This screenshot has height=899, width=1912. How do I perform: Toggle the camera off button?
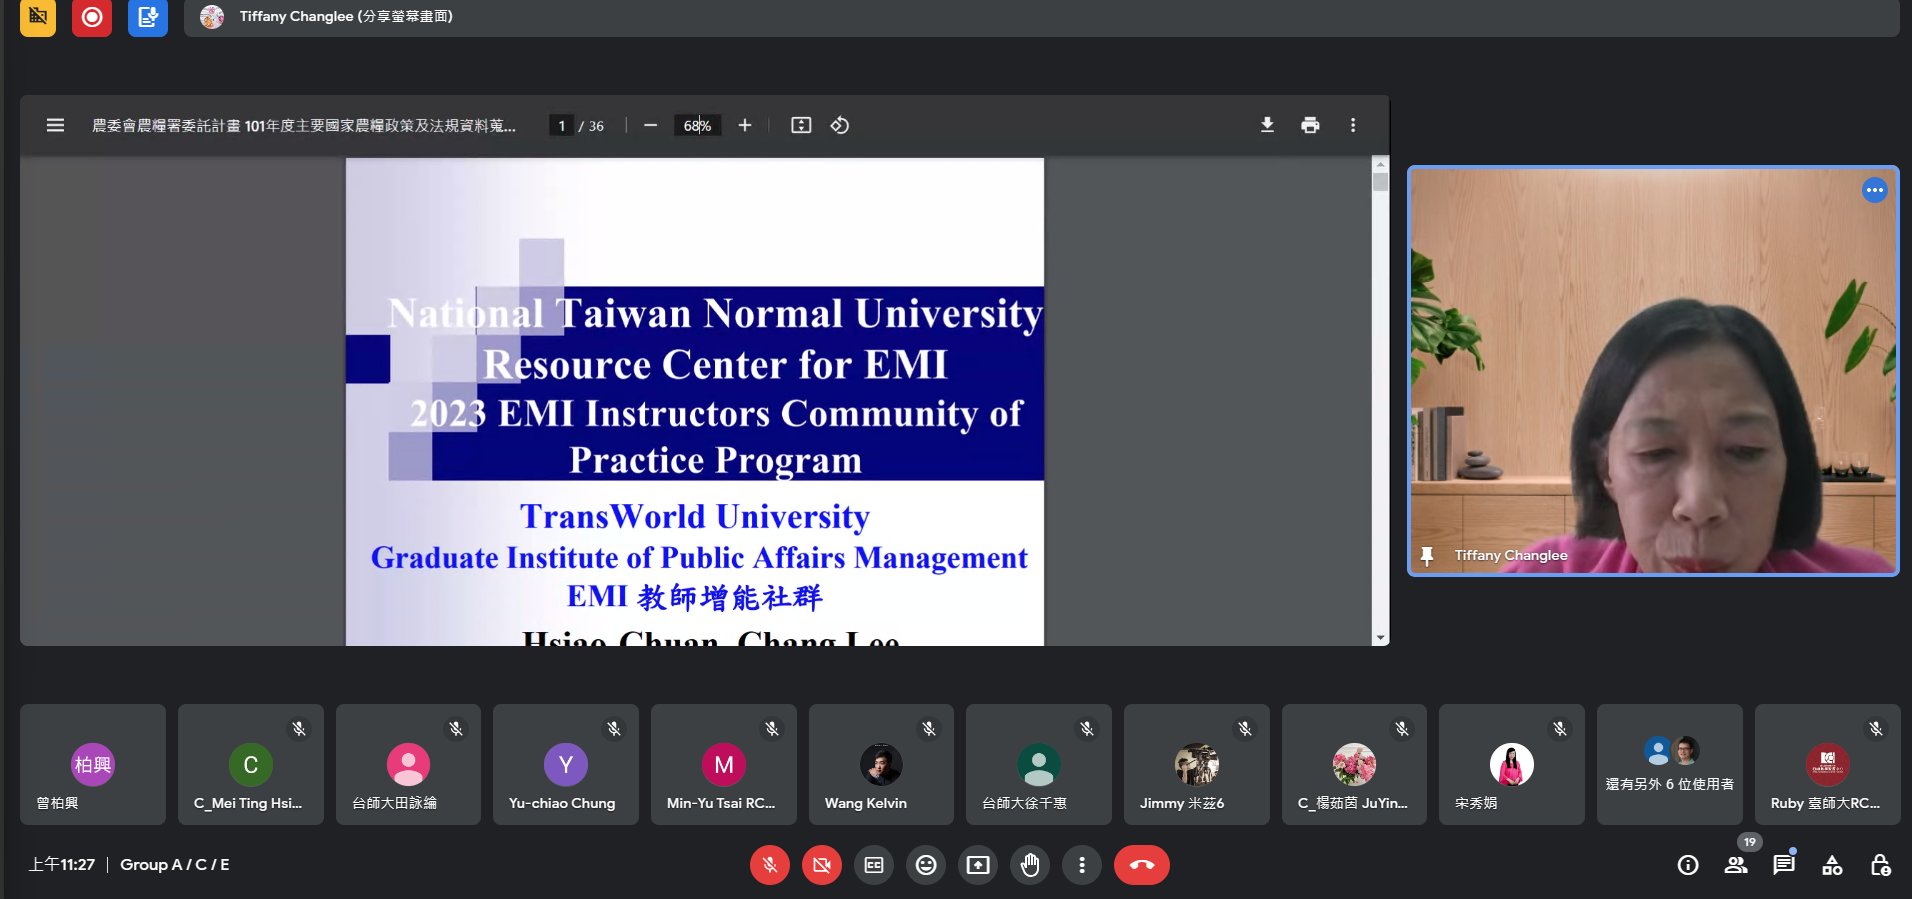coord(822,865)
